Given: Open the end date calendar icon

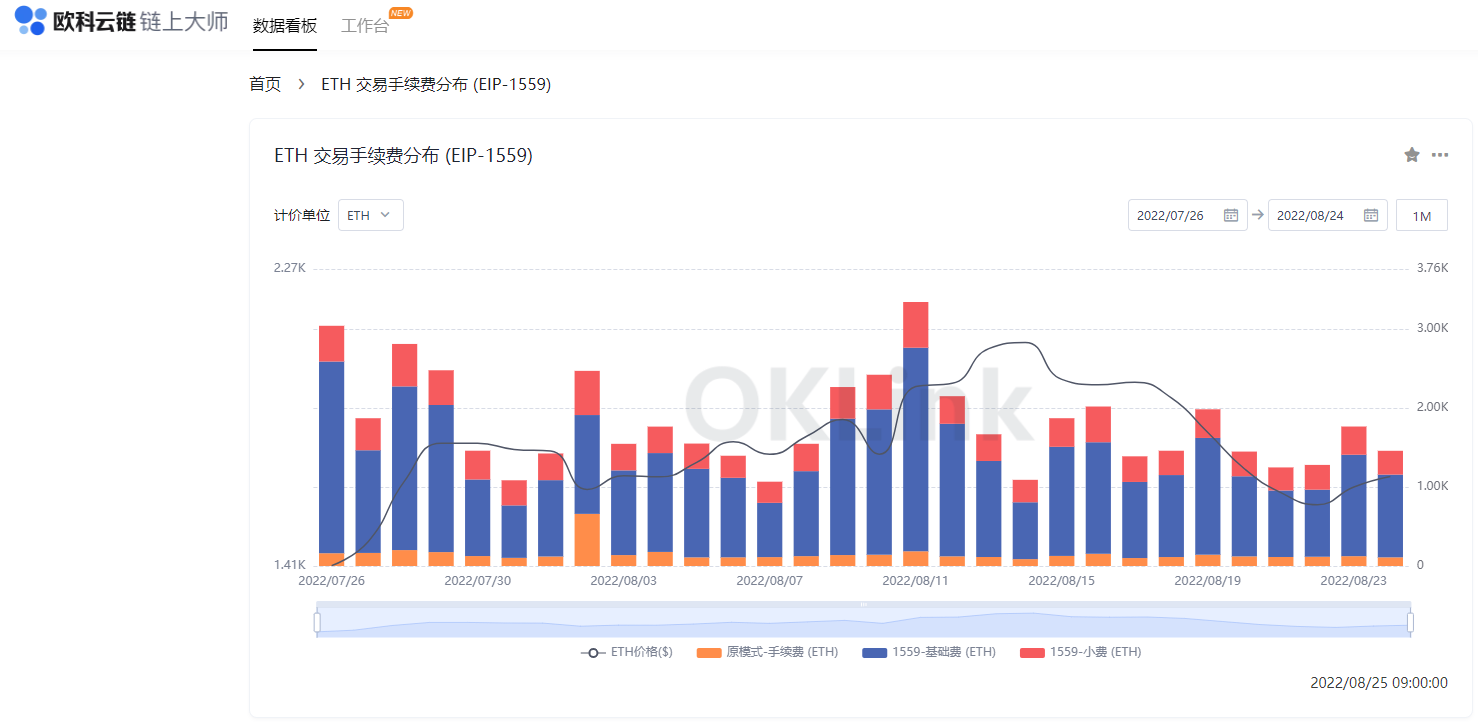Looking at the screenshot, I should pos(1371,214).
